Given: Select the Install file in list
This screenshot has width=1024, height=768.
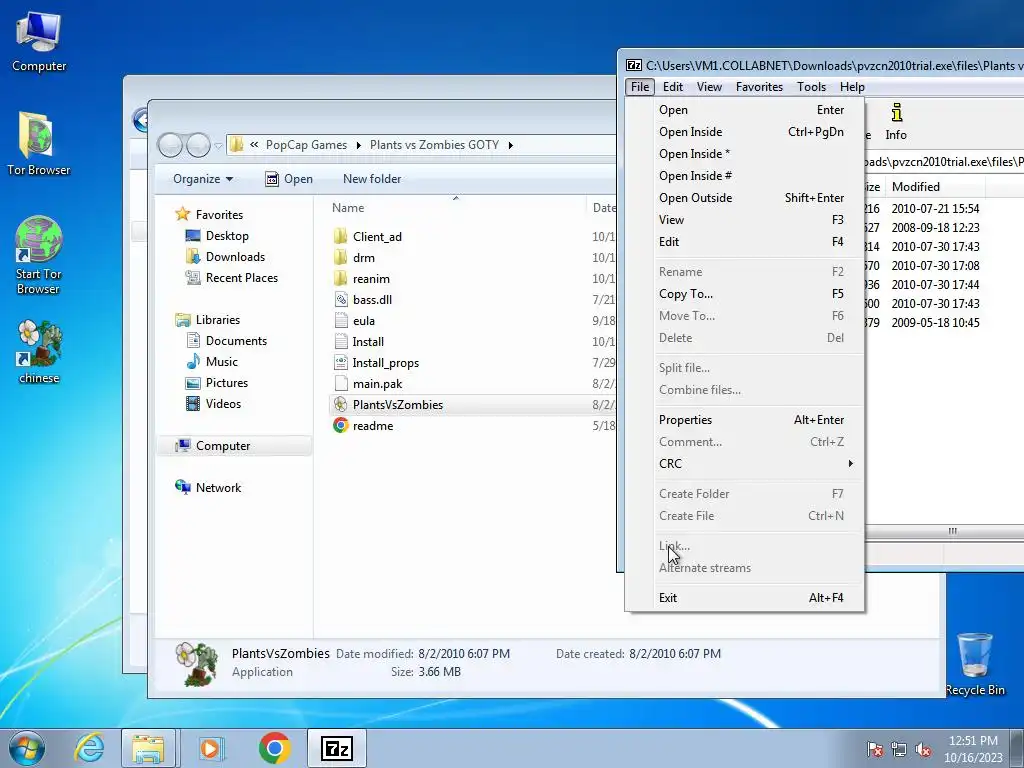Looking at the screenshot, I should (368, 342).
